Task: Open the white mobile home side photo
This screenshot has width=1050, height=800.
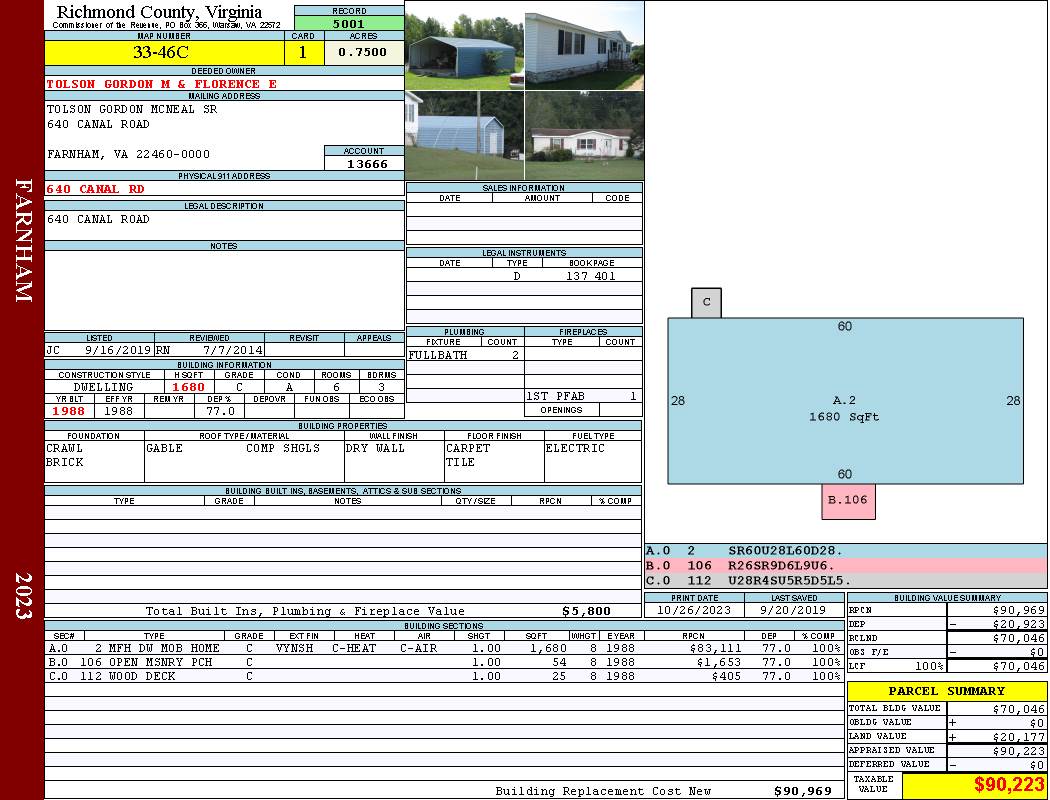Action: (584, 46)
